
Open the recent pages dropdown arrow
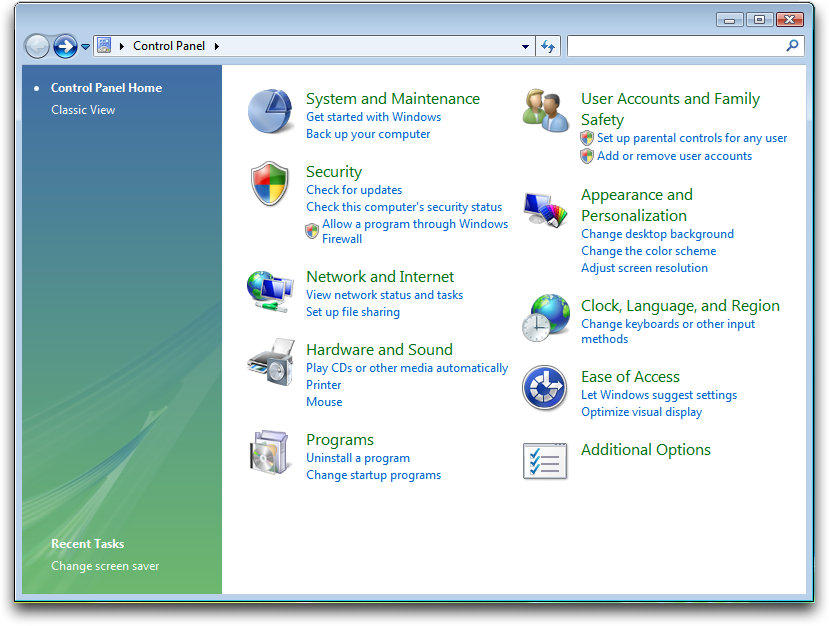[x=85, y=47]
